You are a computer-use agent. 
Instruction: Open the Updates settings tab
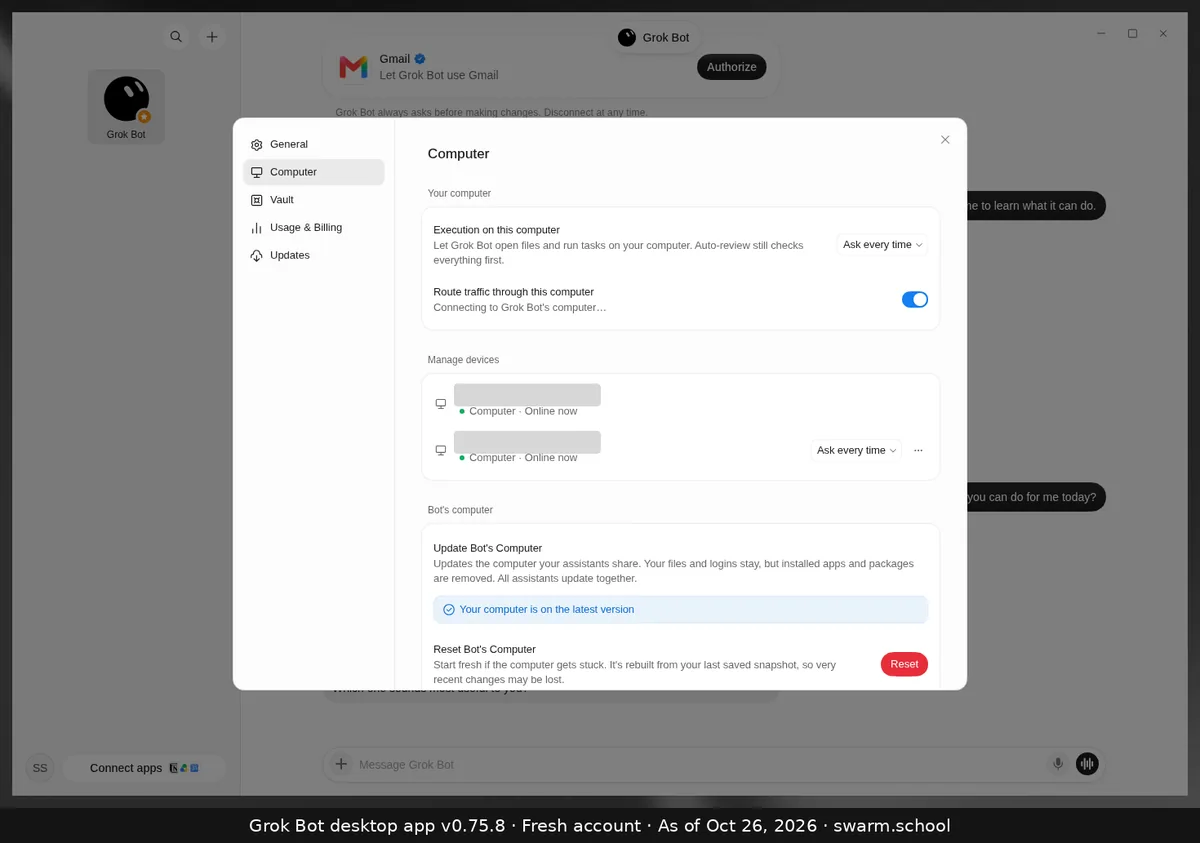point(313,255)
